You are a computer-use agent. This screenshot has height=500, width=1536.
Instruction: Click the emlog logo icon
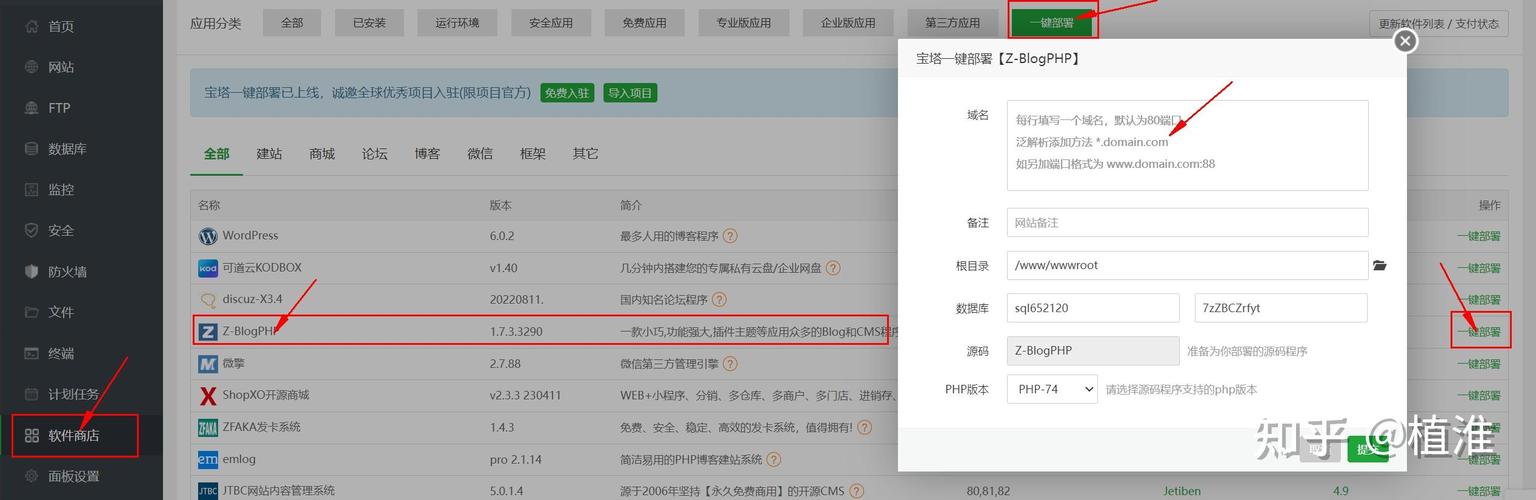[208, 460]
